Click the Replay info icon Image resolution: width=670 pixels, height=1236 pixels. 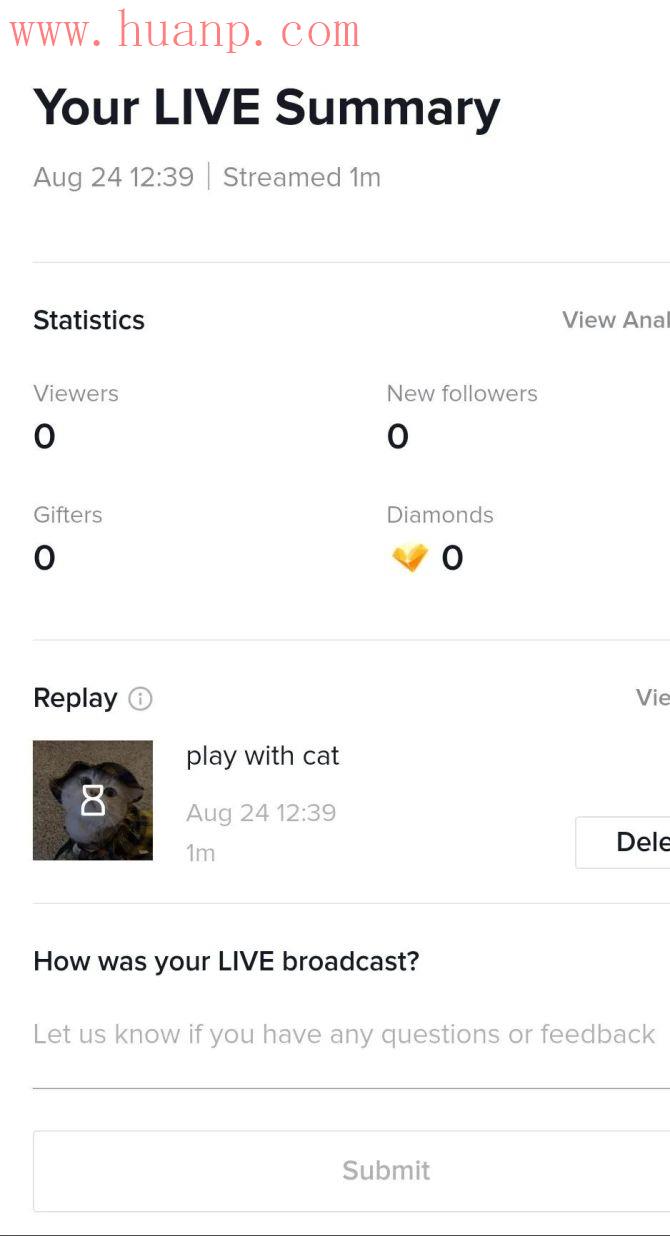tap(141, 699)
